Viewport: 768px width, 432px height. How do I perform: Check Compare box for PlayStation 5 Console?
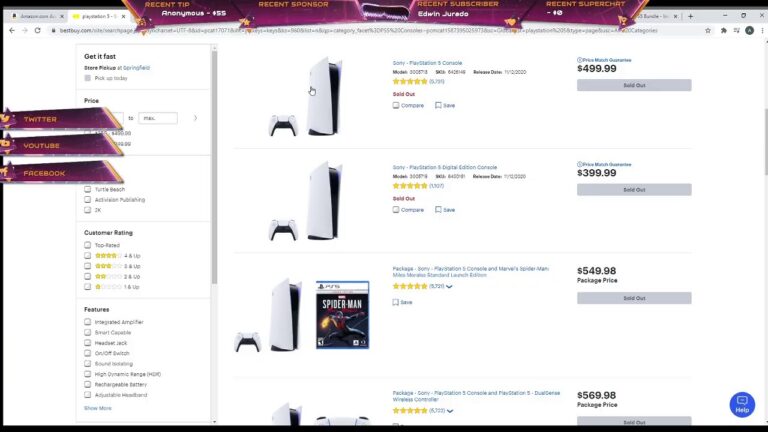(396, 105)
